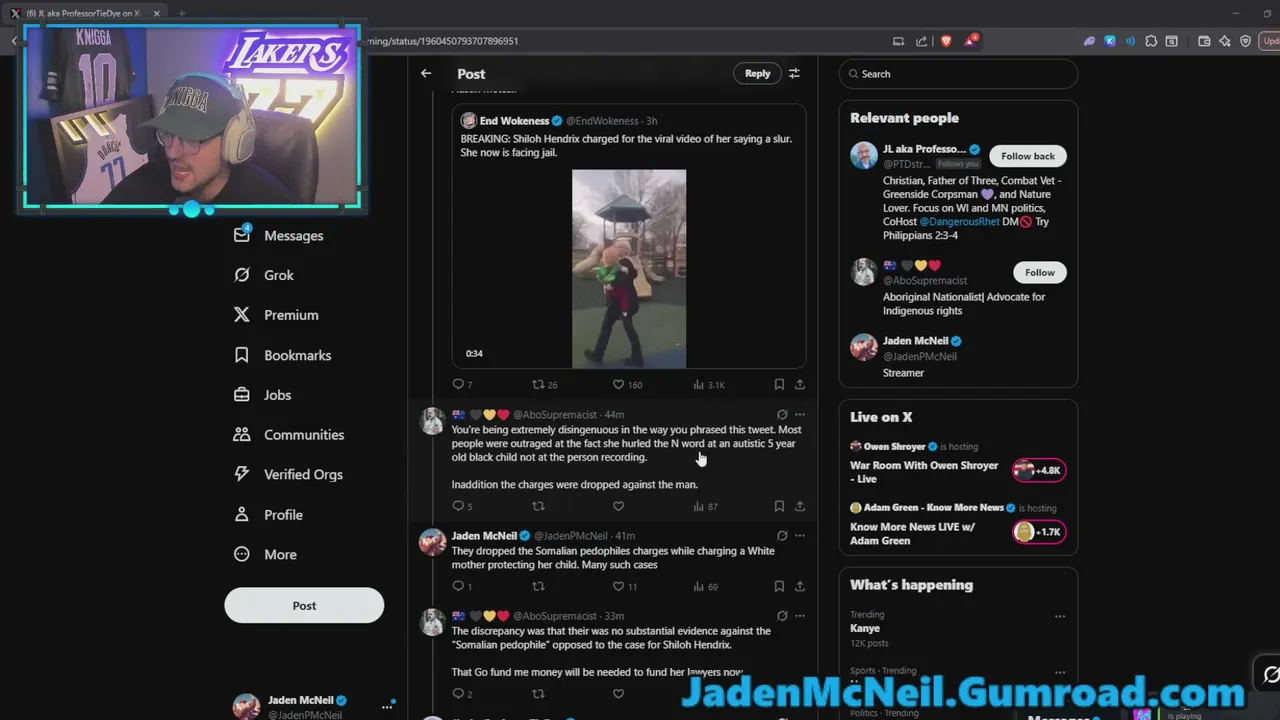
Task: Open Premium in the sidebar
Action: tap(276, 315)
